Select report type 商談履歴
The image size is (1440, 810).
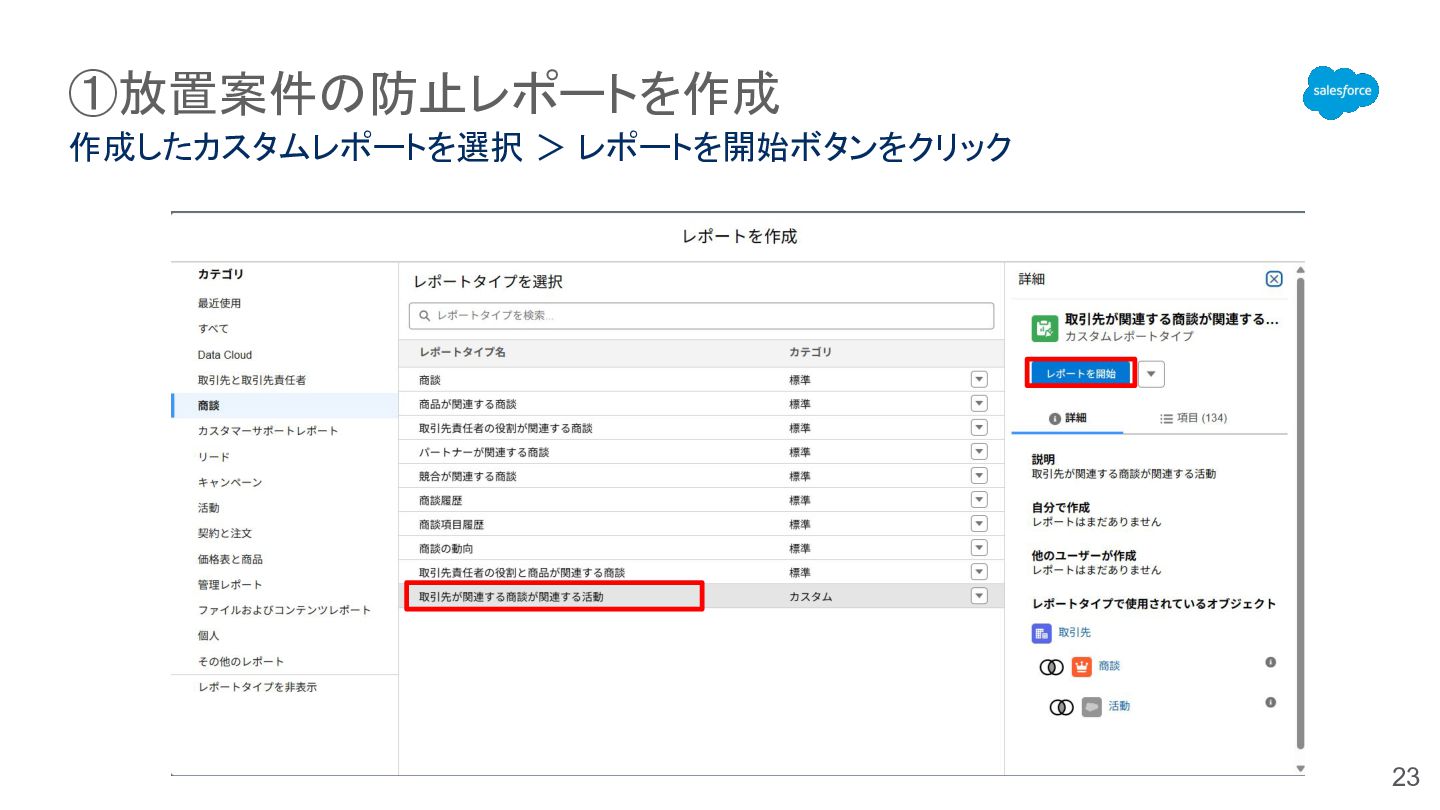(441, 500)
